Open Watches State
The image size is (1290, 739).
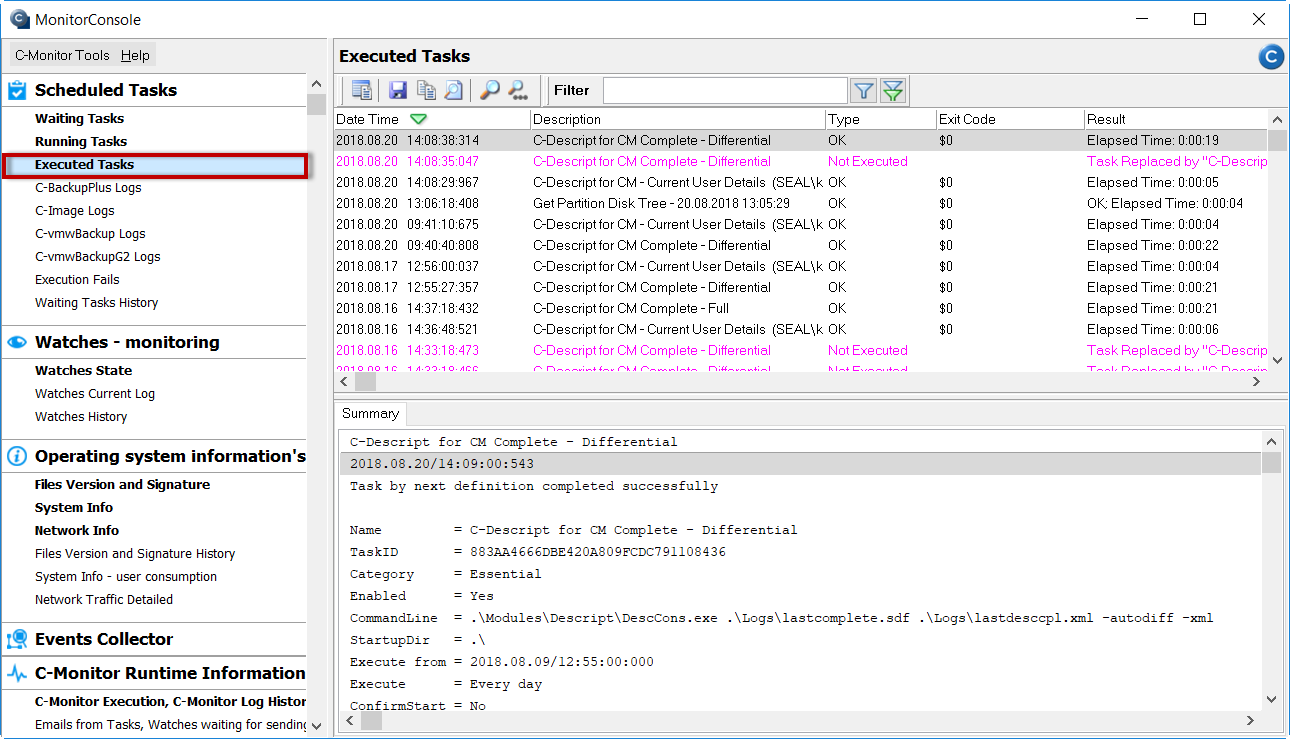(83, 370)
